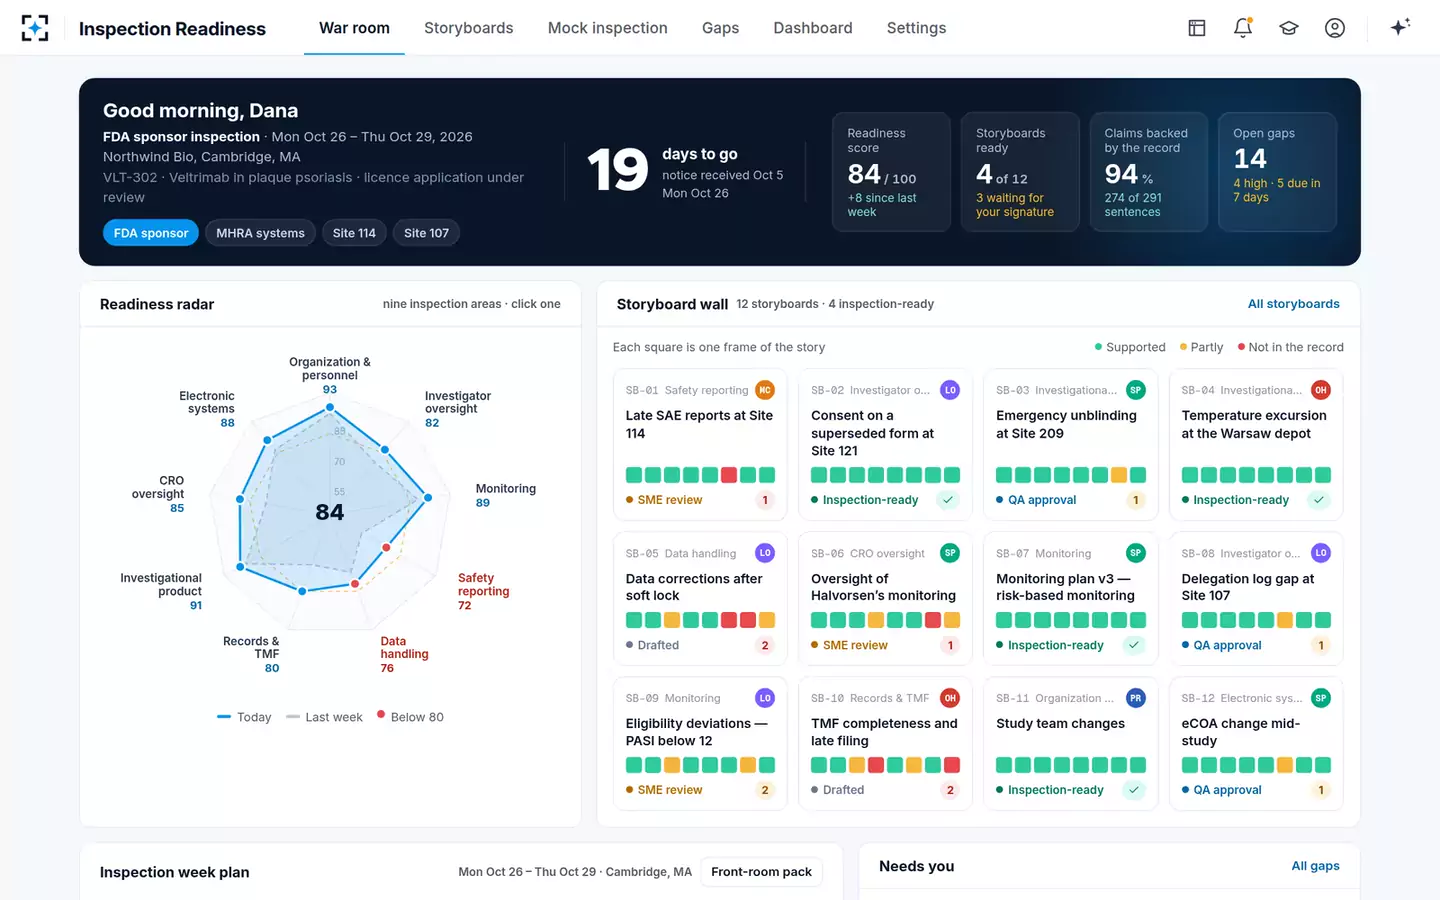
Task: Follow the All storyboards link
Action: point(1294,304)
